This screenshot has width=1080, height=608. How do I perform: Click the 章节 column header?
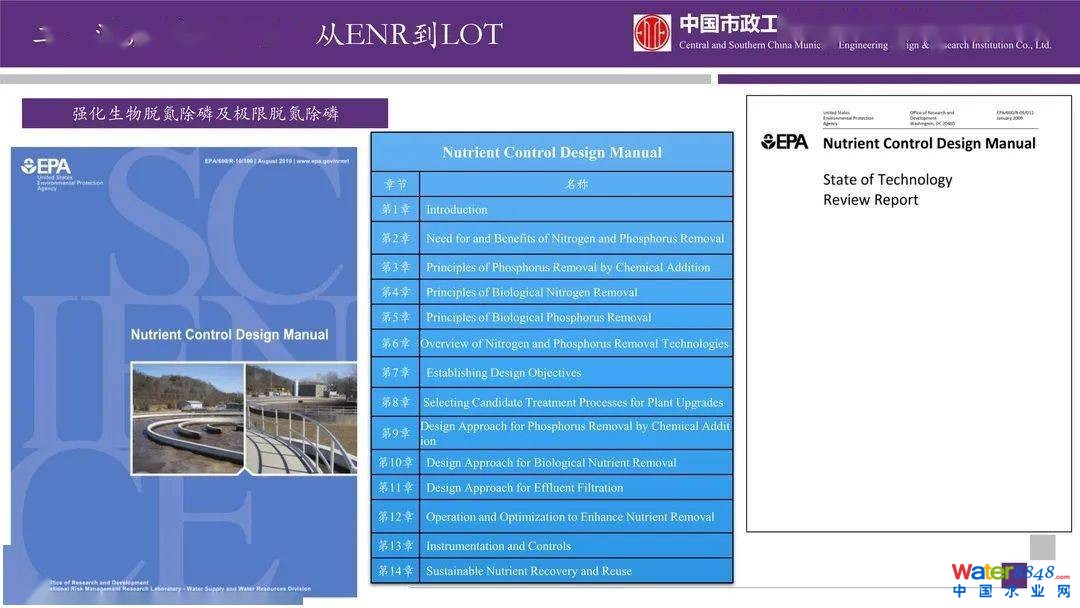pyautogui.click(x=395, y=184)
